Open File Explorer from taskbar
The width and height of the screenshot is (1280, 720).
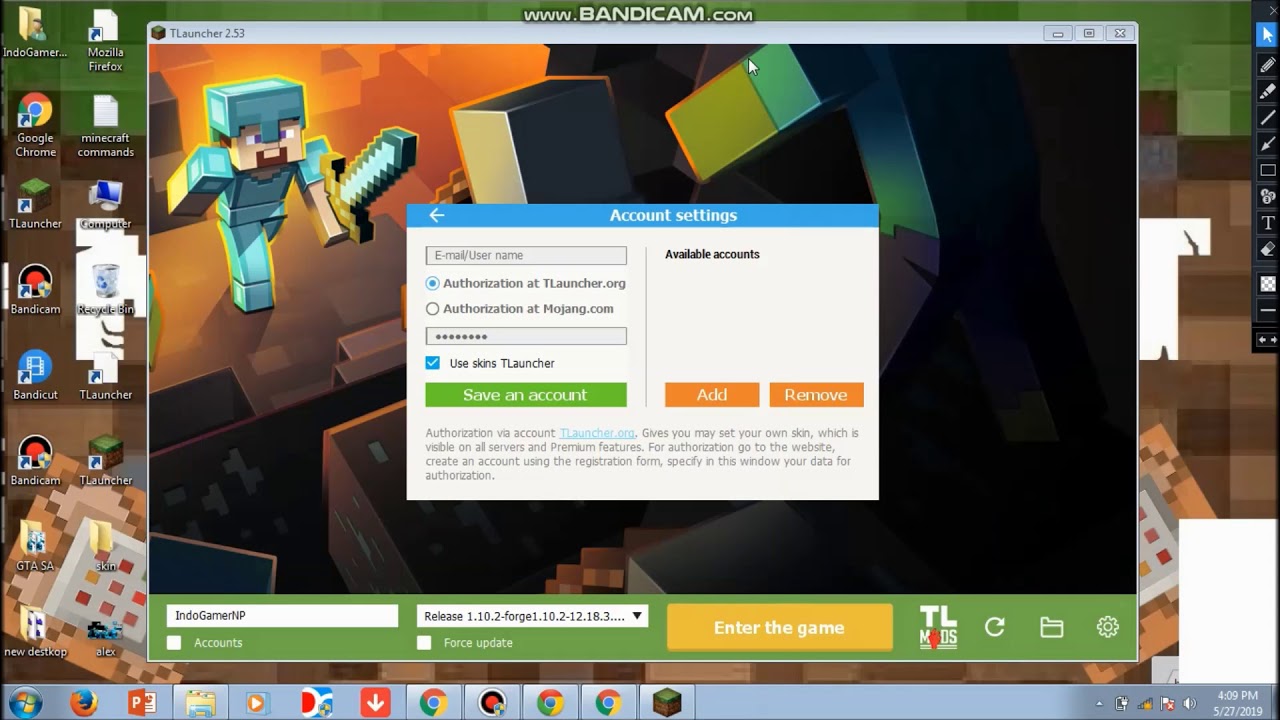[x=200, y=703]
